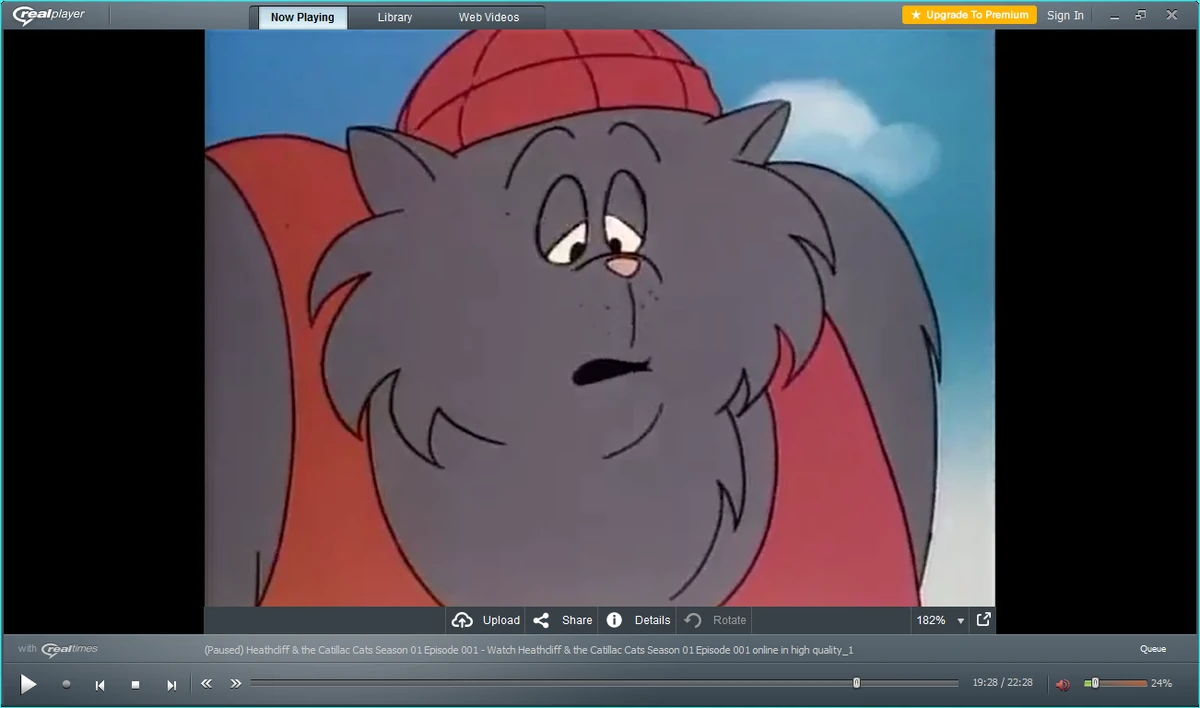
Task: Click the Rotate icon
Action: click(x=692, y=620)
